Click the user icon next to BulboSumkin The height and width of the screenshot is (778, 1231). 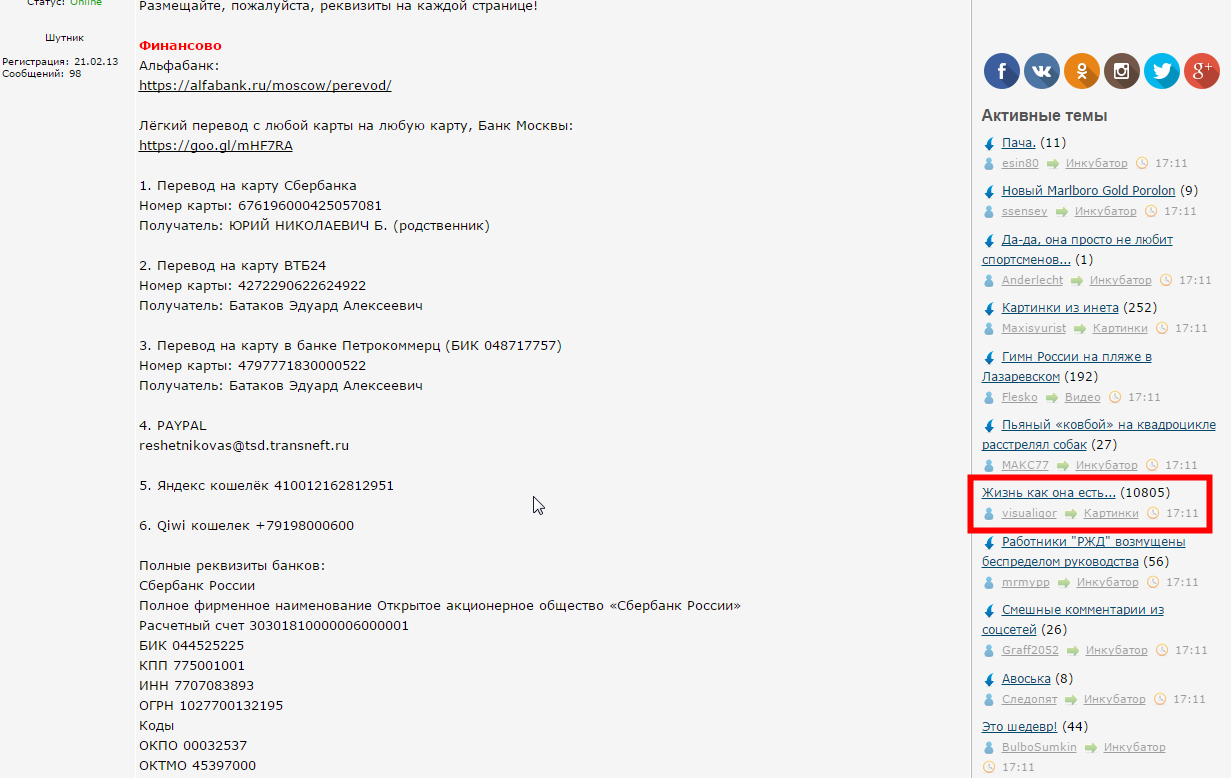tap(989, 748)
